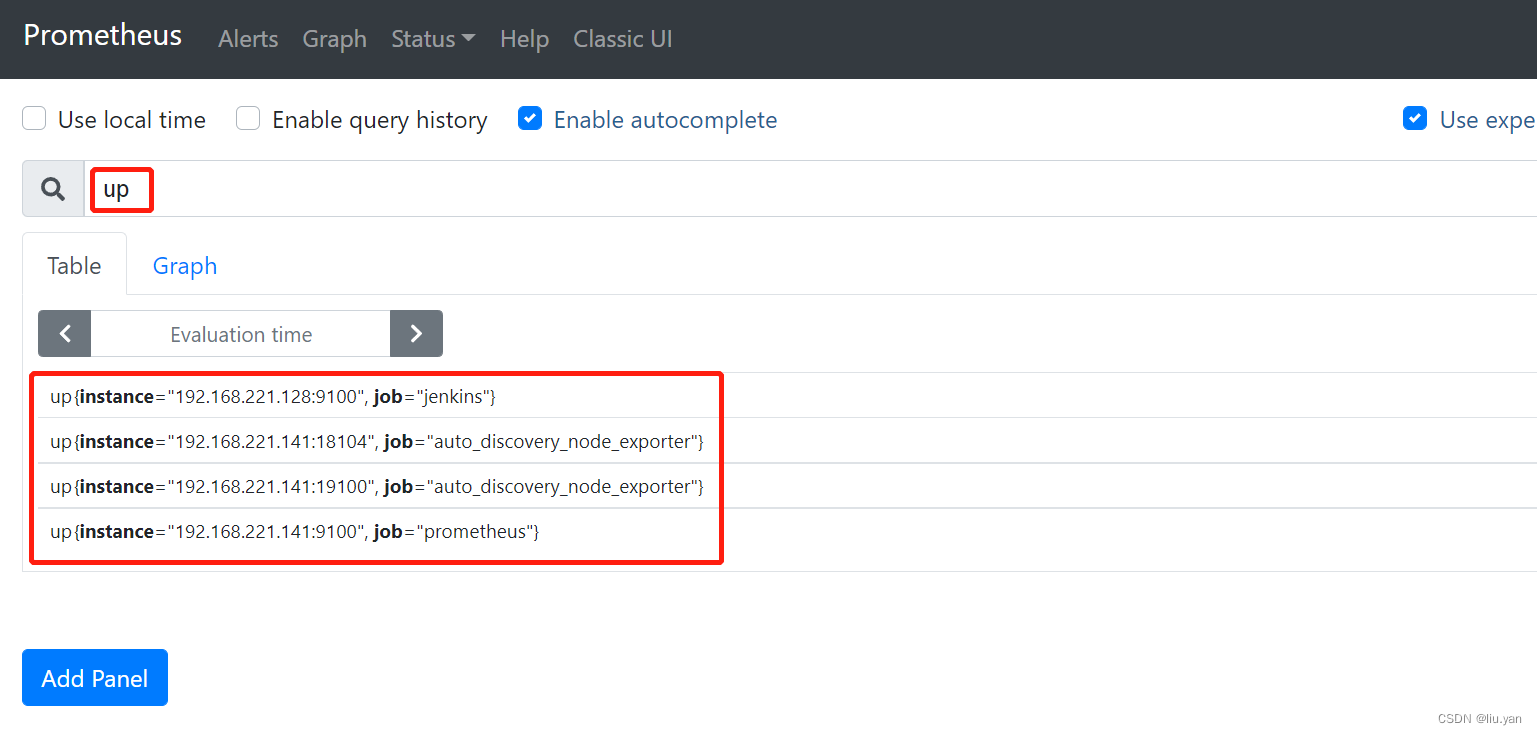Viewport: 1537px width, 735px height.
Task: Switch to Classic UI
Action: [x=622, y=39]
